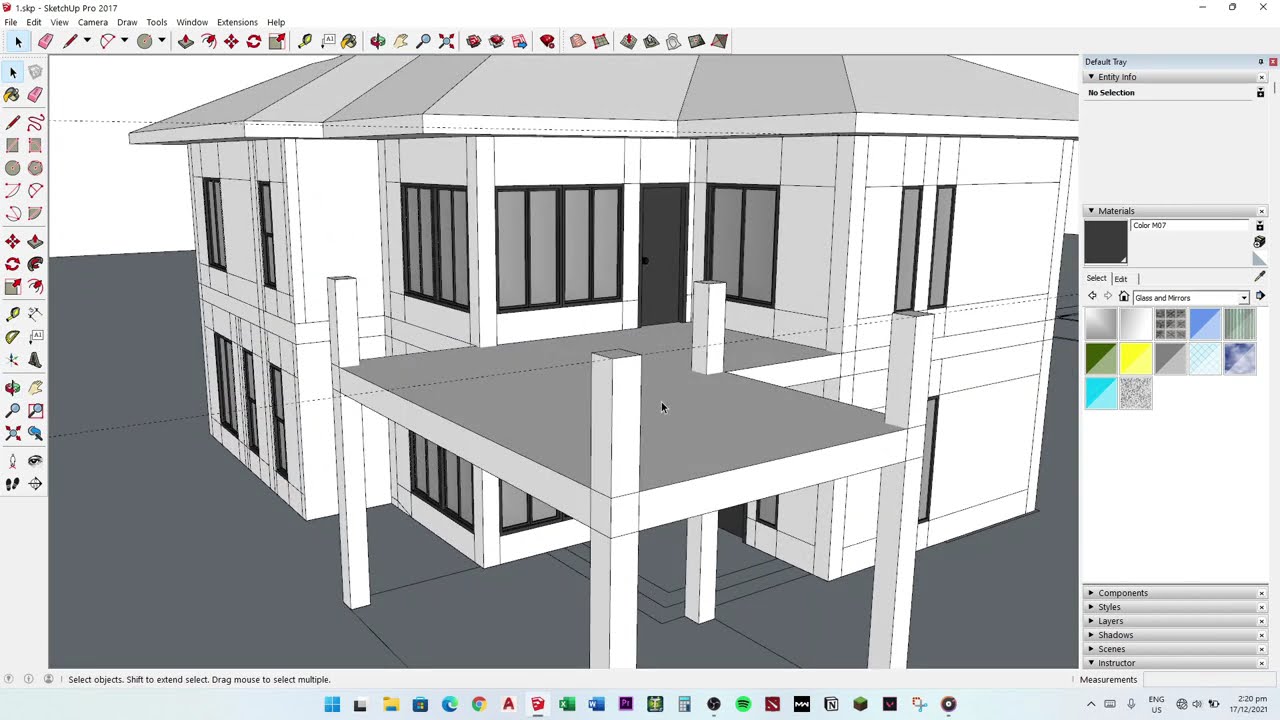Select Tape Measure in the top toolbar

pyautogui.click(x=305, y=41)
